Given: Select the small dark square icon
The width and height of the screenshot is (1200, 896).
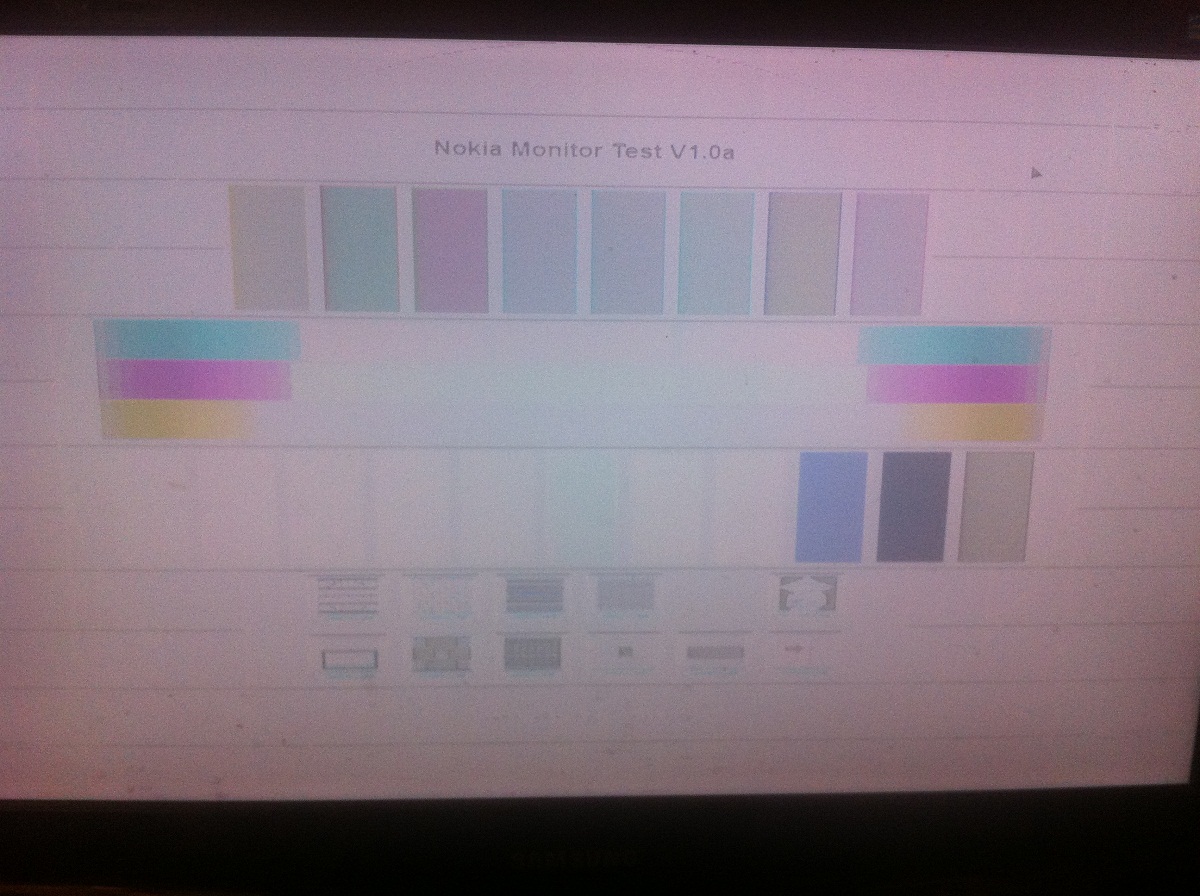Looking at the screenshot, I should 626,653.
